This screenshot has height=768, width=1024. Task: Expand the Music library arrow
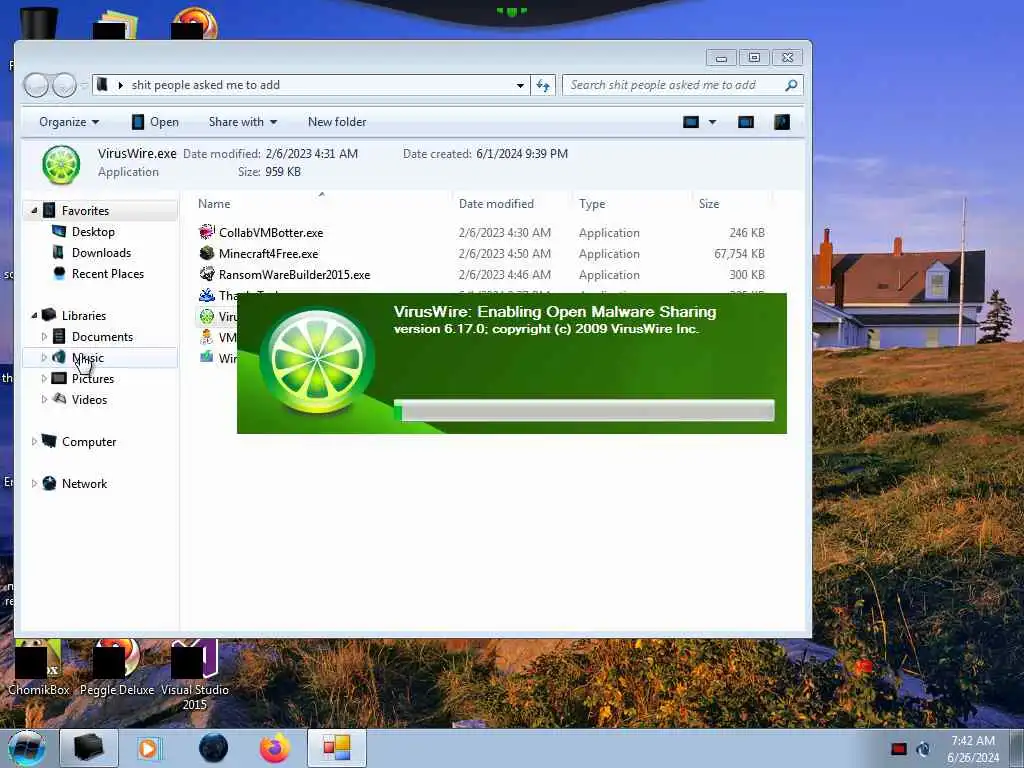tap(44, 357)
